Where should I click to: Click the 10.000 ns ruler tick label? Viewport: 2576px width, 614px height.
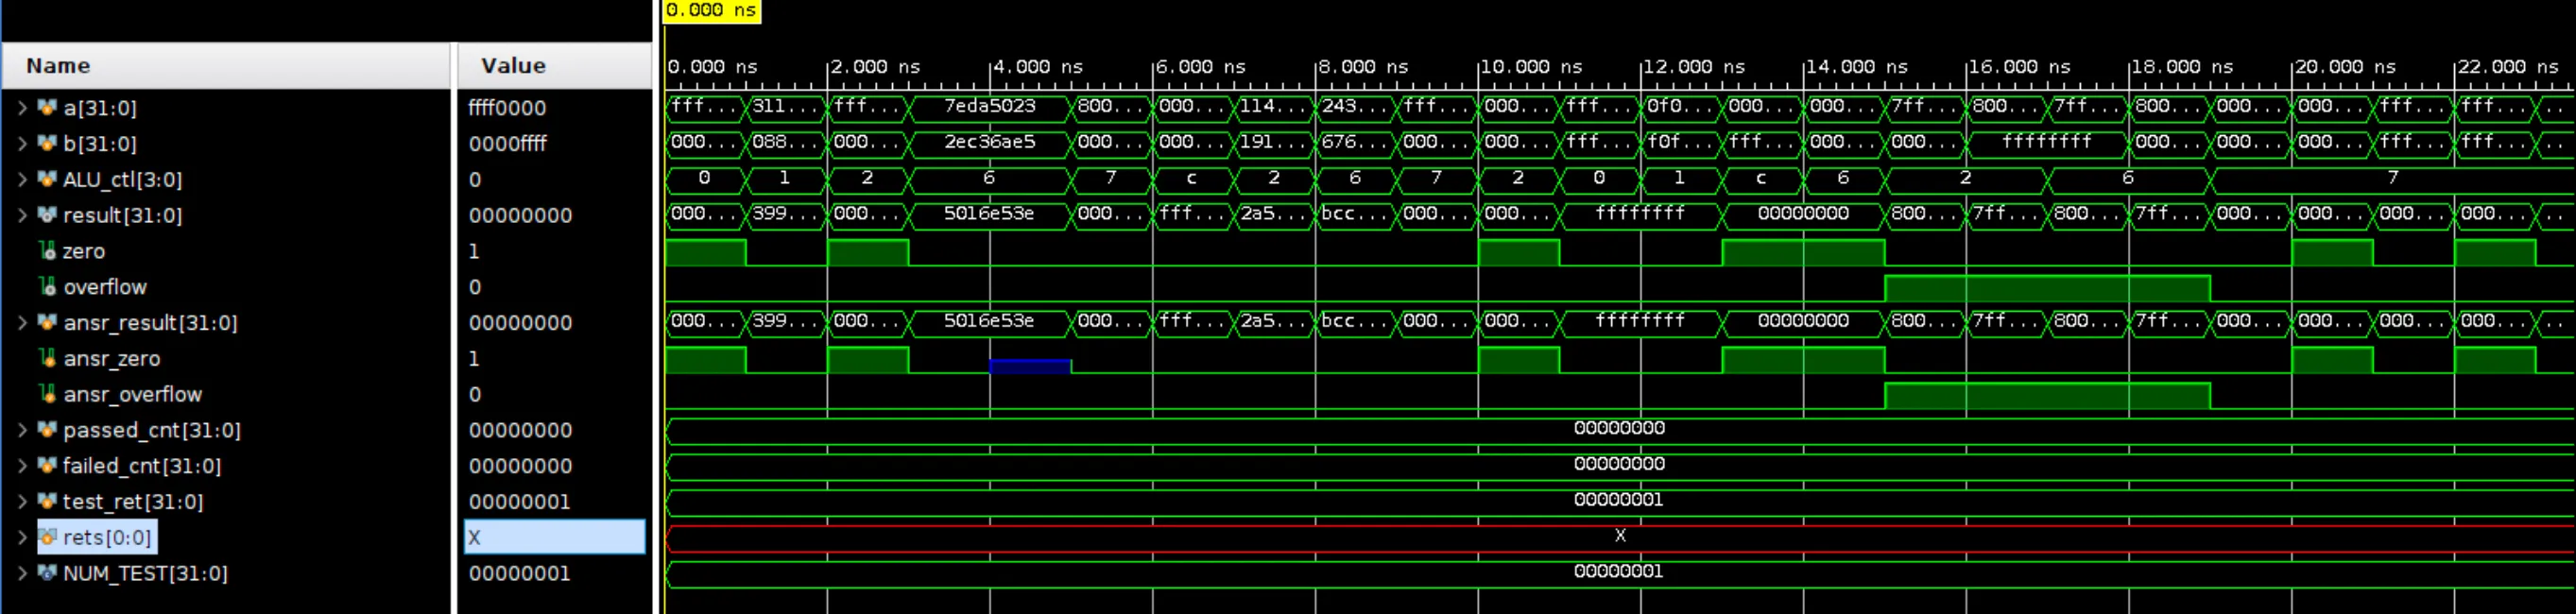coord(1531,67)
